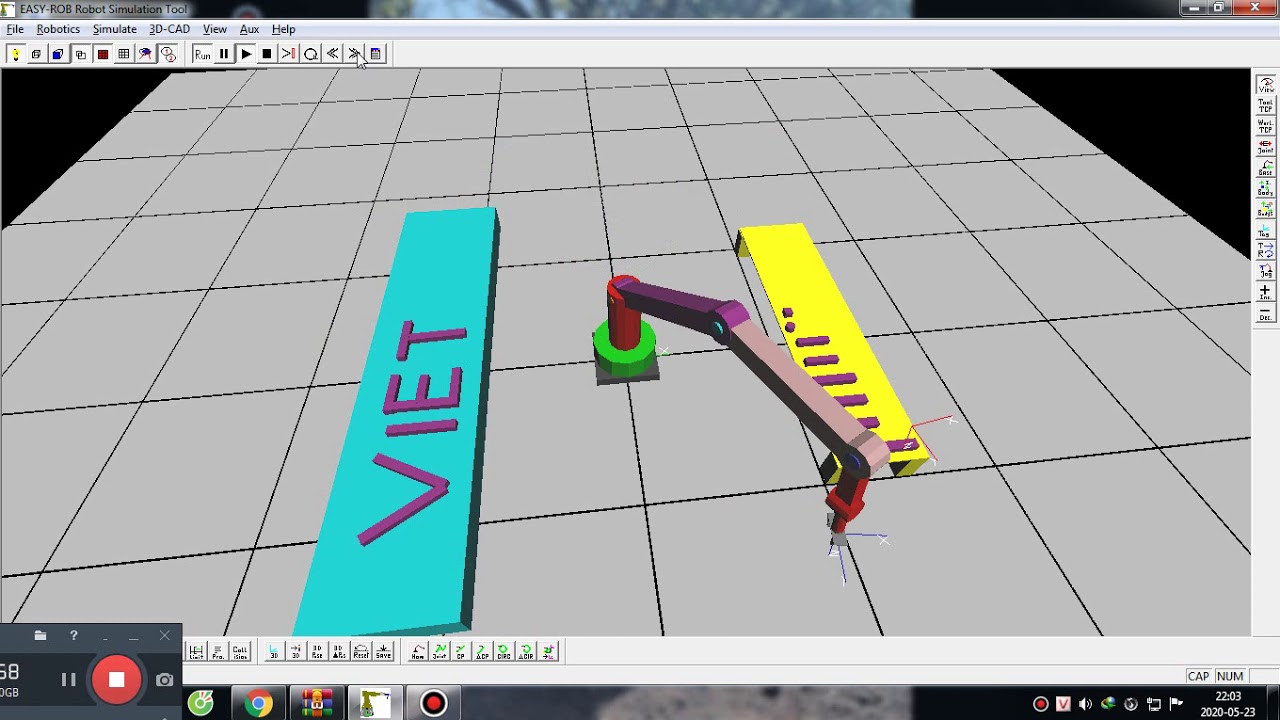
Task: Click the recorder camera snapshot icon
Action: pos(165,680)
